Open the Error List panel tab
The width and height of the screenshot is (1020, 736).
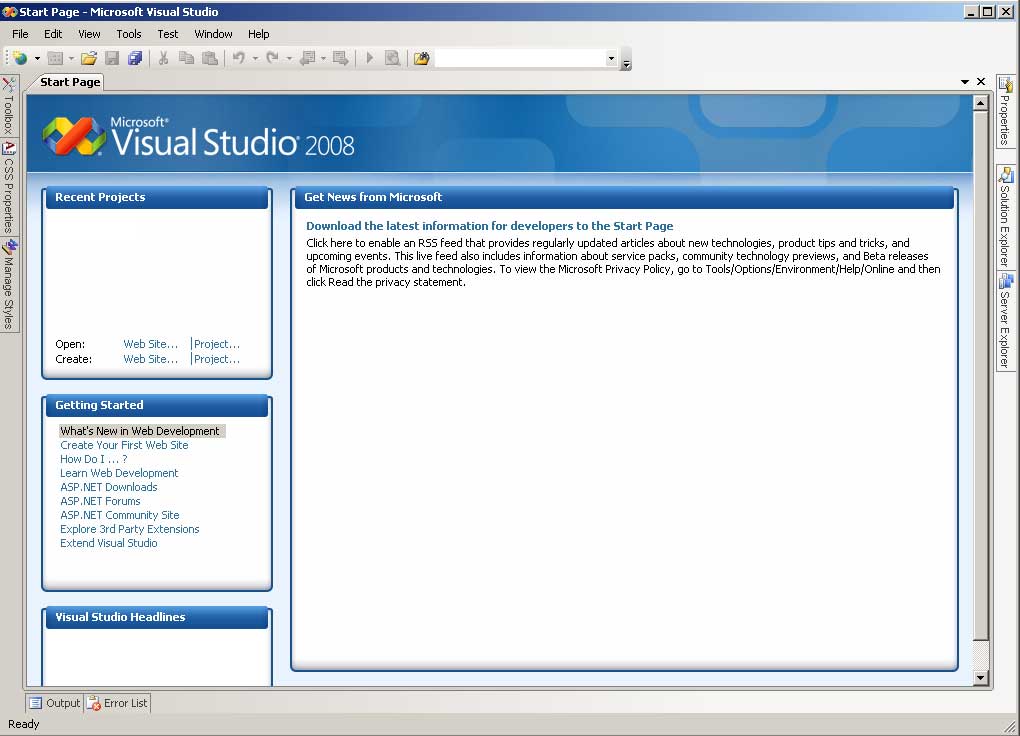[x=118, y=703]
